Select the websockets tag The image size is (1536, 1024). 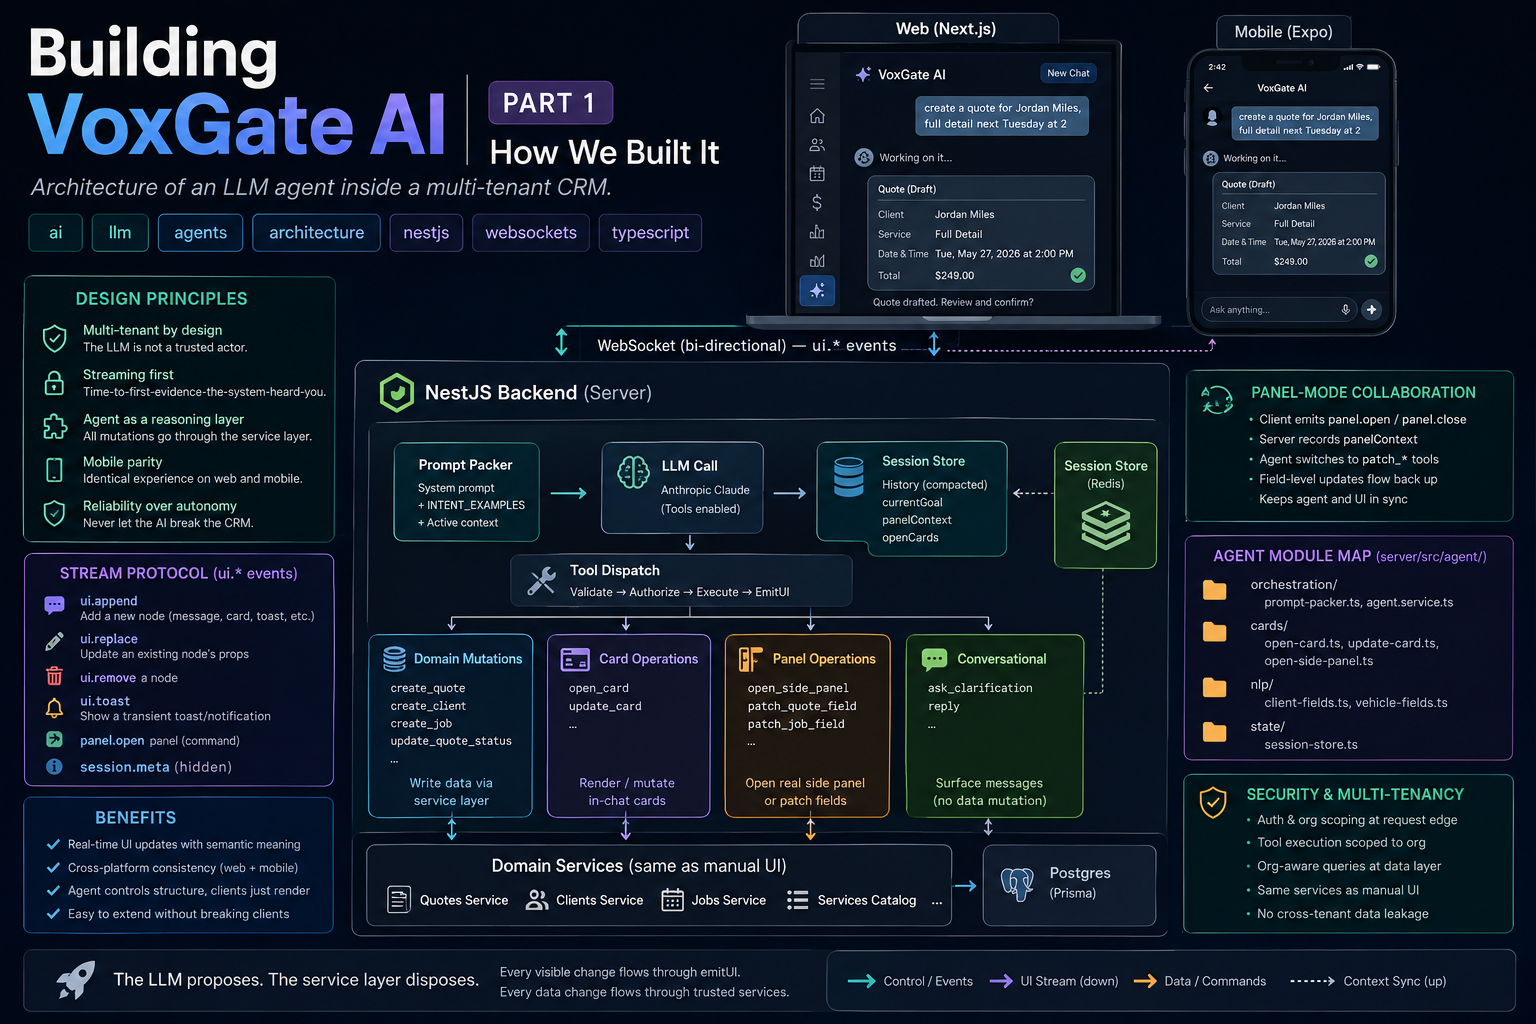coord(531,232)
